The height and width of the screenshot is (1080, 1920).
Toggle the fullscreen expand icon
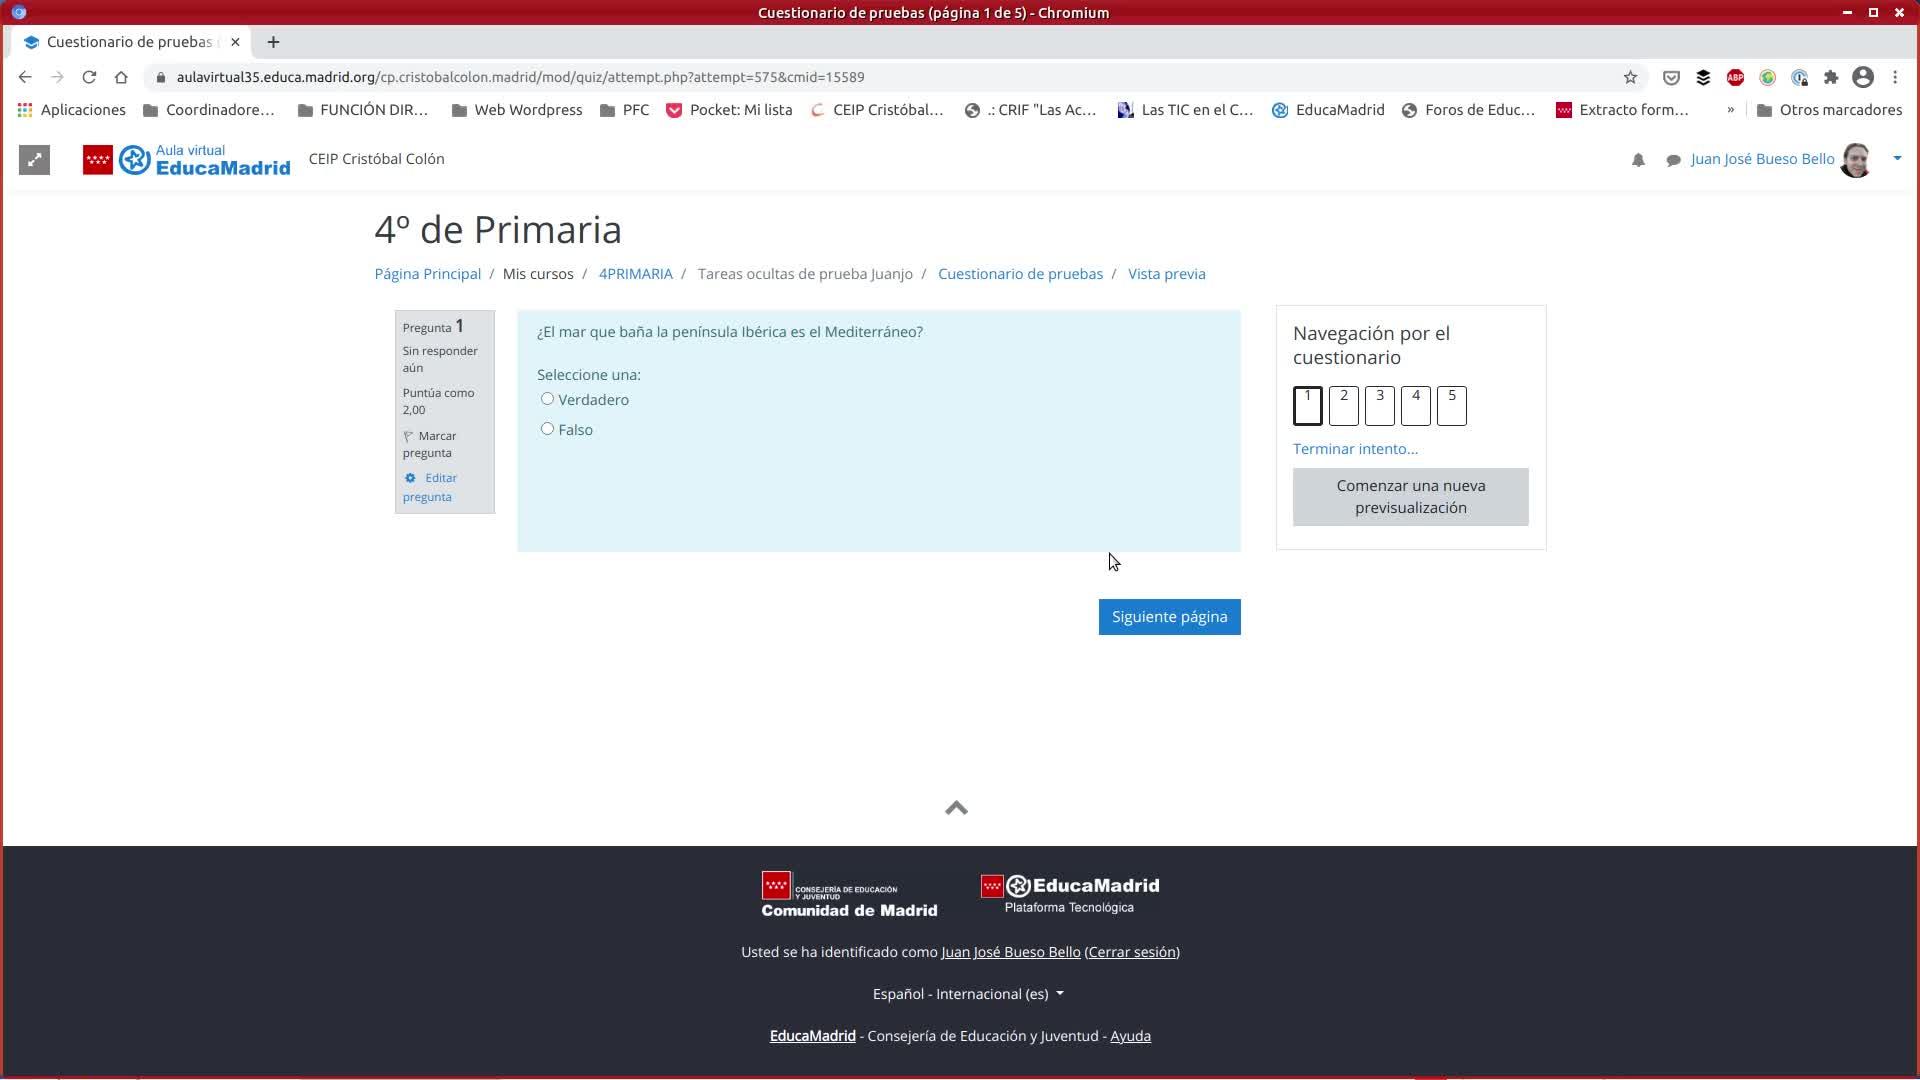34,160
